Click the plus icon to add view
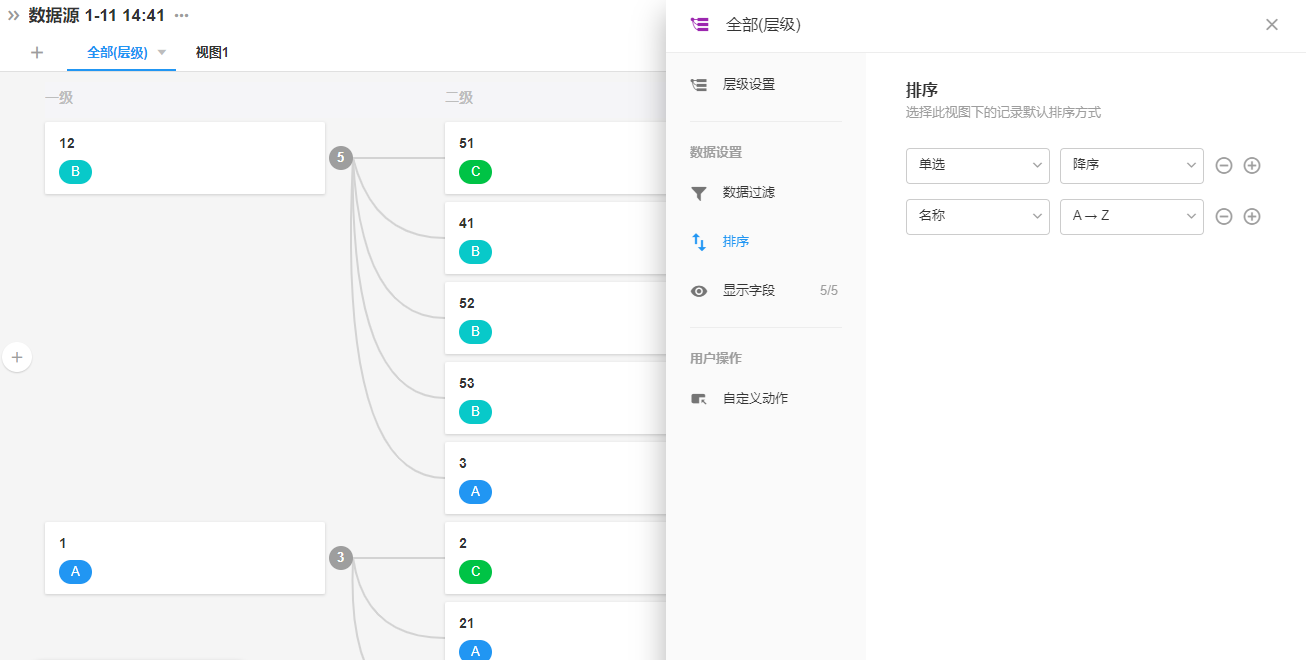 (37, 53)
